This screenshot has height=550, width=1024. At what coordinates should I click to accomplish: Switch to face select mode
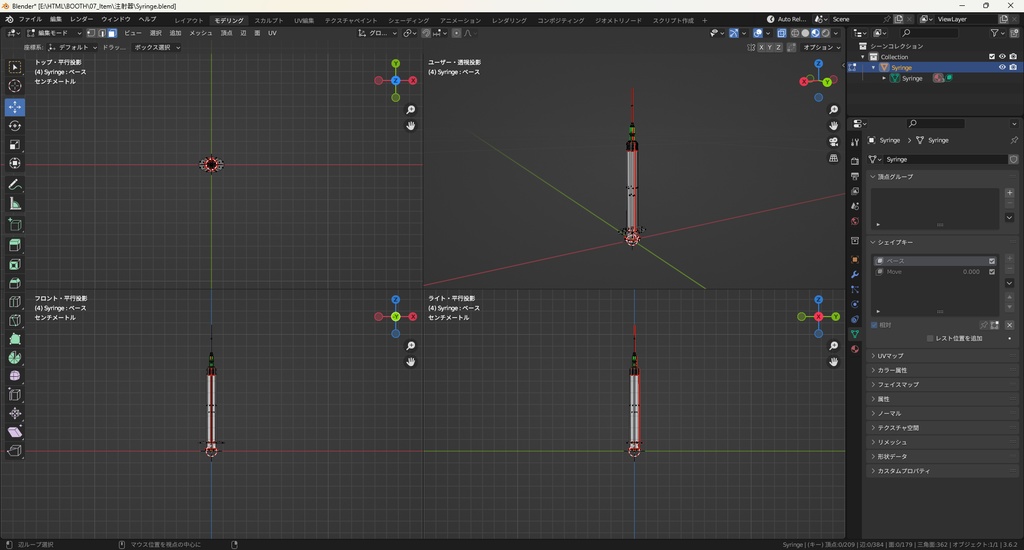point(111,33)
